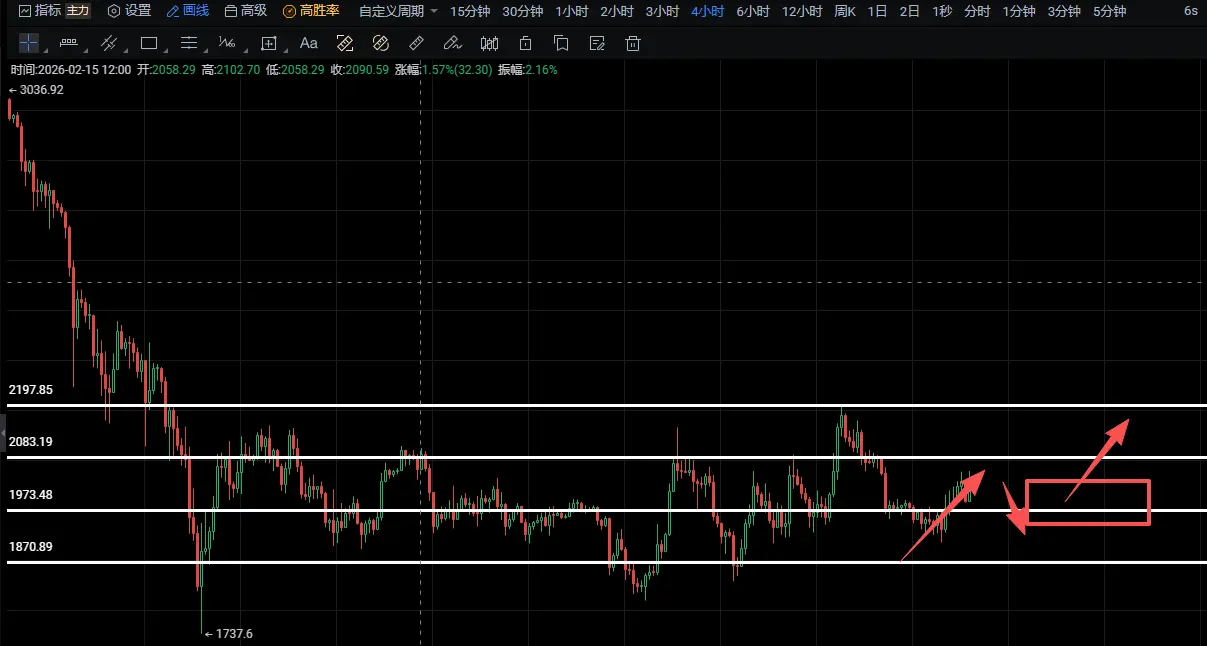The image size is (1207, 646).
Task: Click the 1973.48 price level label
Action: click(31, 495)
